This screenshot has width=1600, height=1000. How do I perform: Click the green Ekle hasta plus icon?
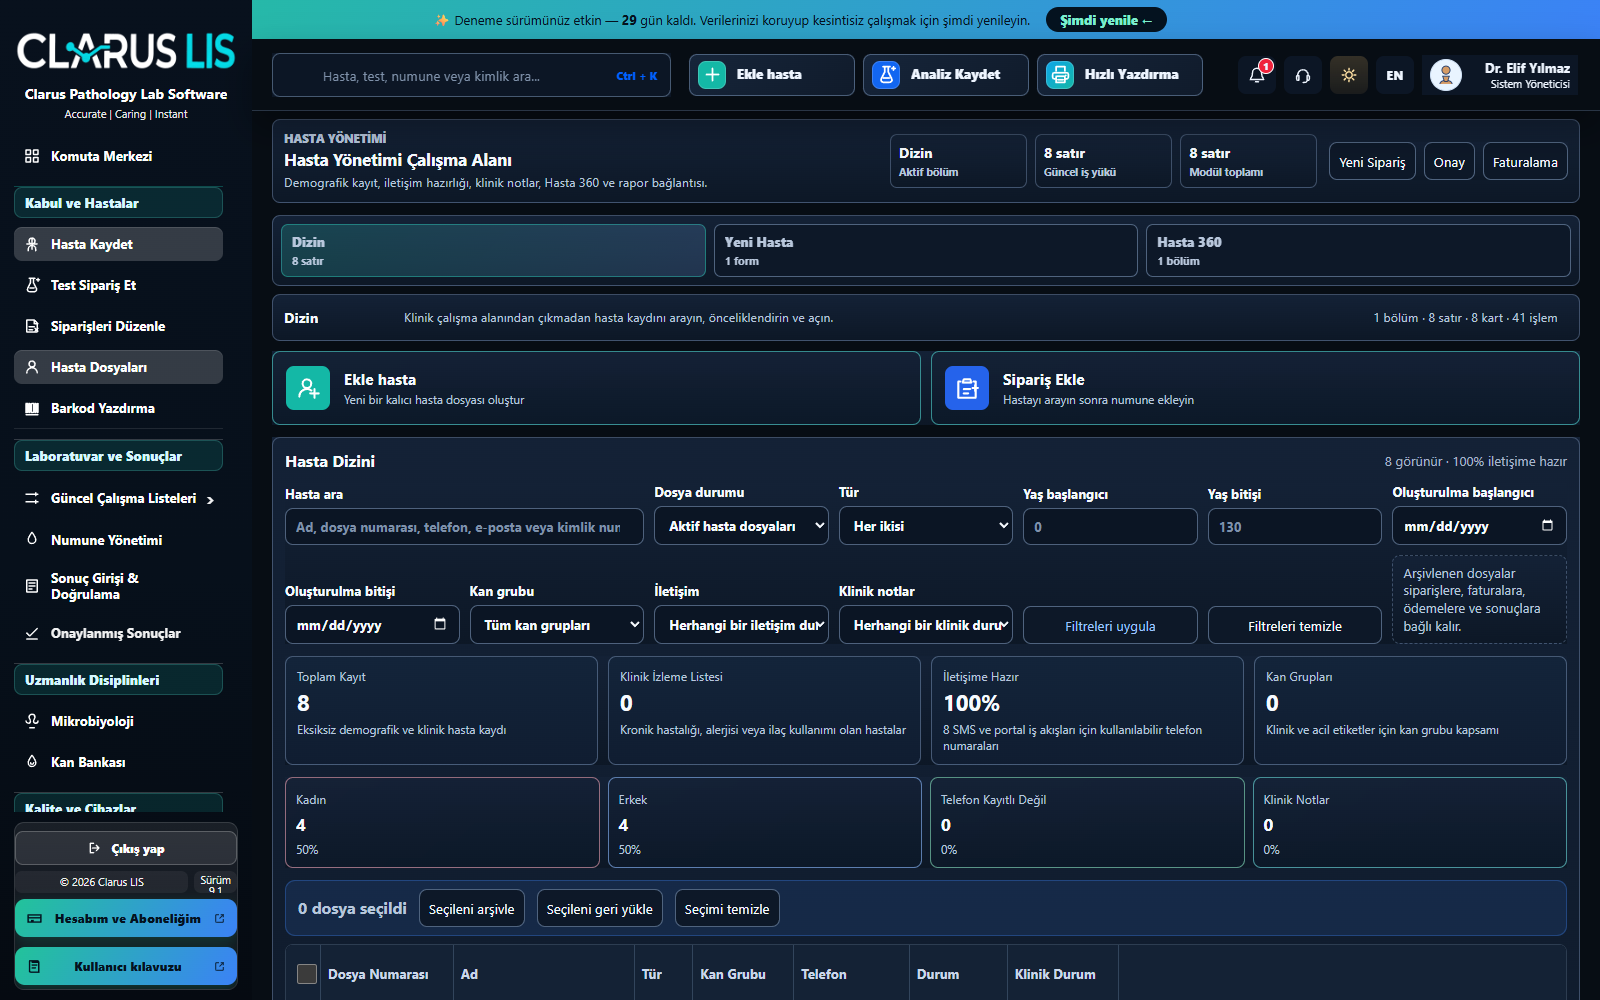pos(712,75)
